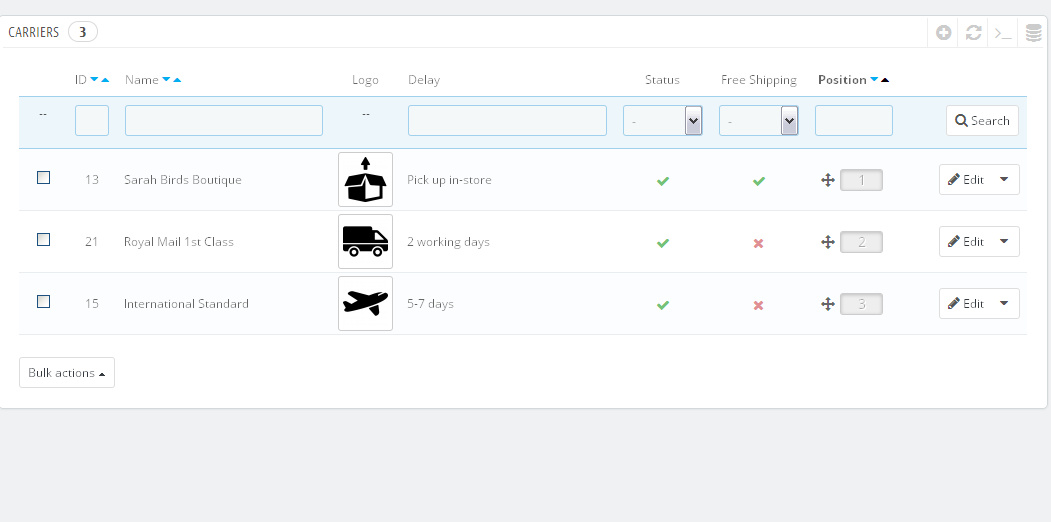Click the move handle for Sarah Birds Boutique
1051x522 pixels.
pyautogui.click(x=827, y=180)
